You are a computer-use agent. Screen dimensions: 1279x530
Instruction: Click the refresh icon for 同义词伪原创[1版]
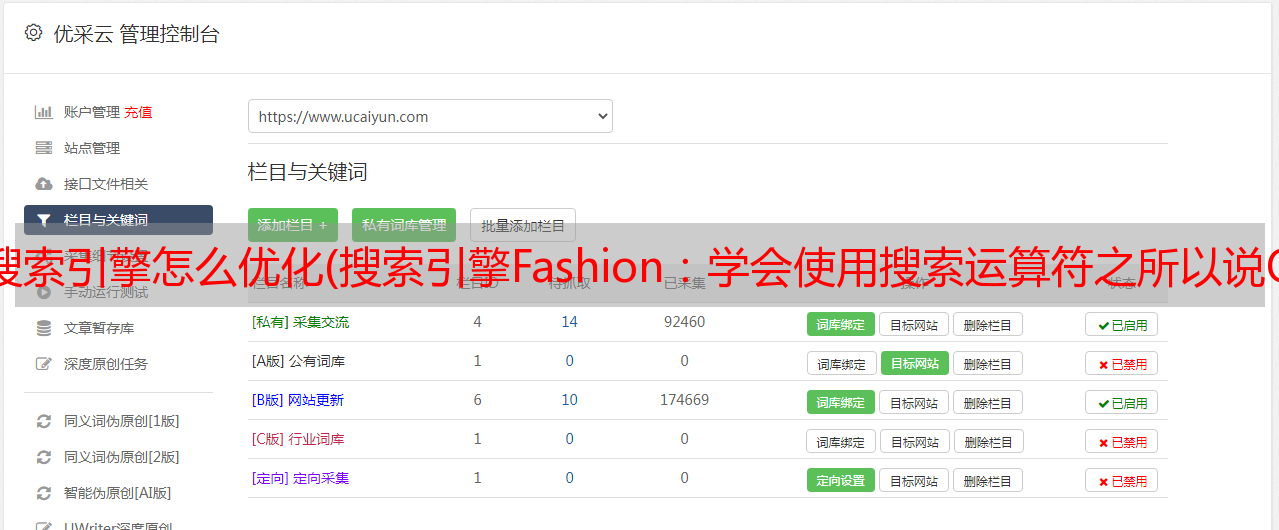pos(44,421)
